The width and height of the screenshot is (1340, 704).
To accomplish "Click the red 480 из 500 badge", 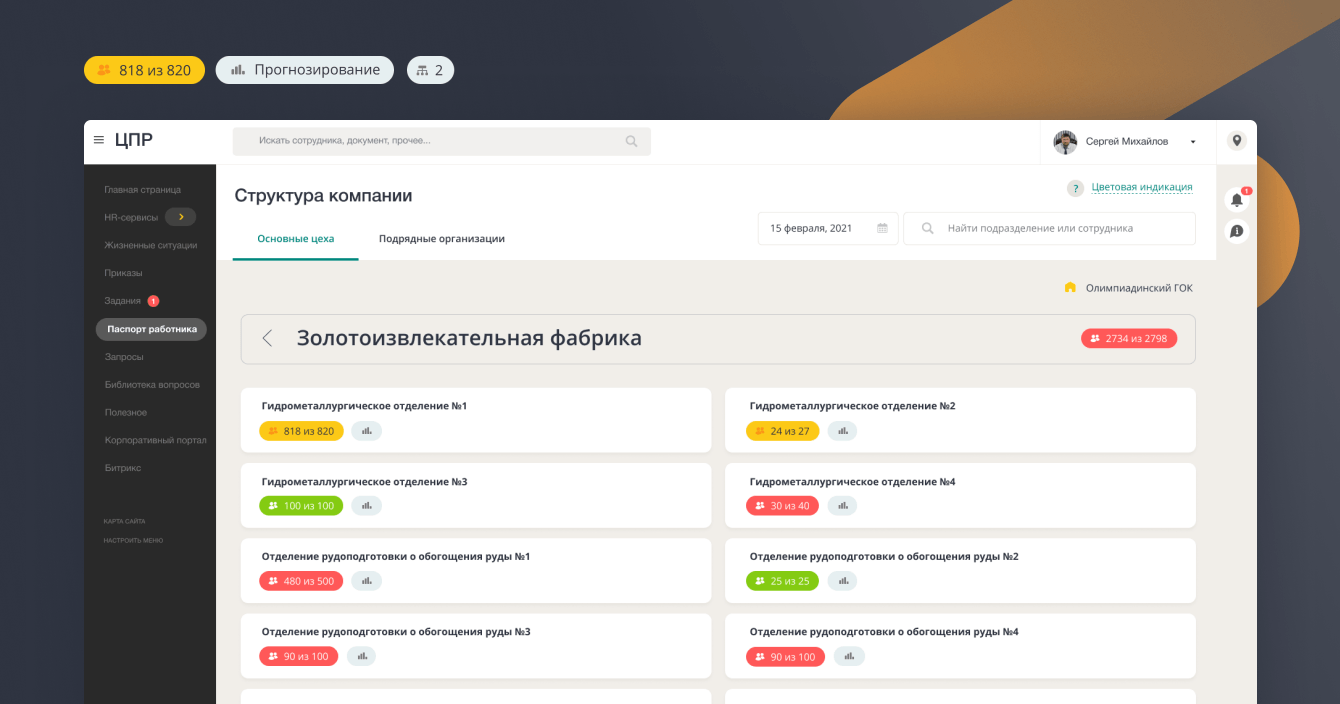I will [x=301, y=581].
